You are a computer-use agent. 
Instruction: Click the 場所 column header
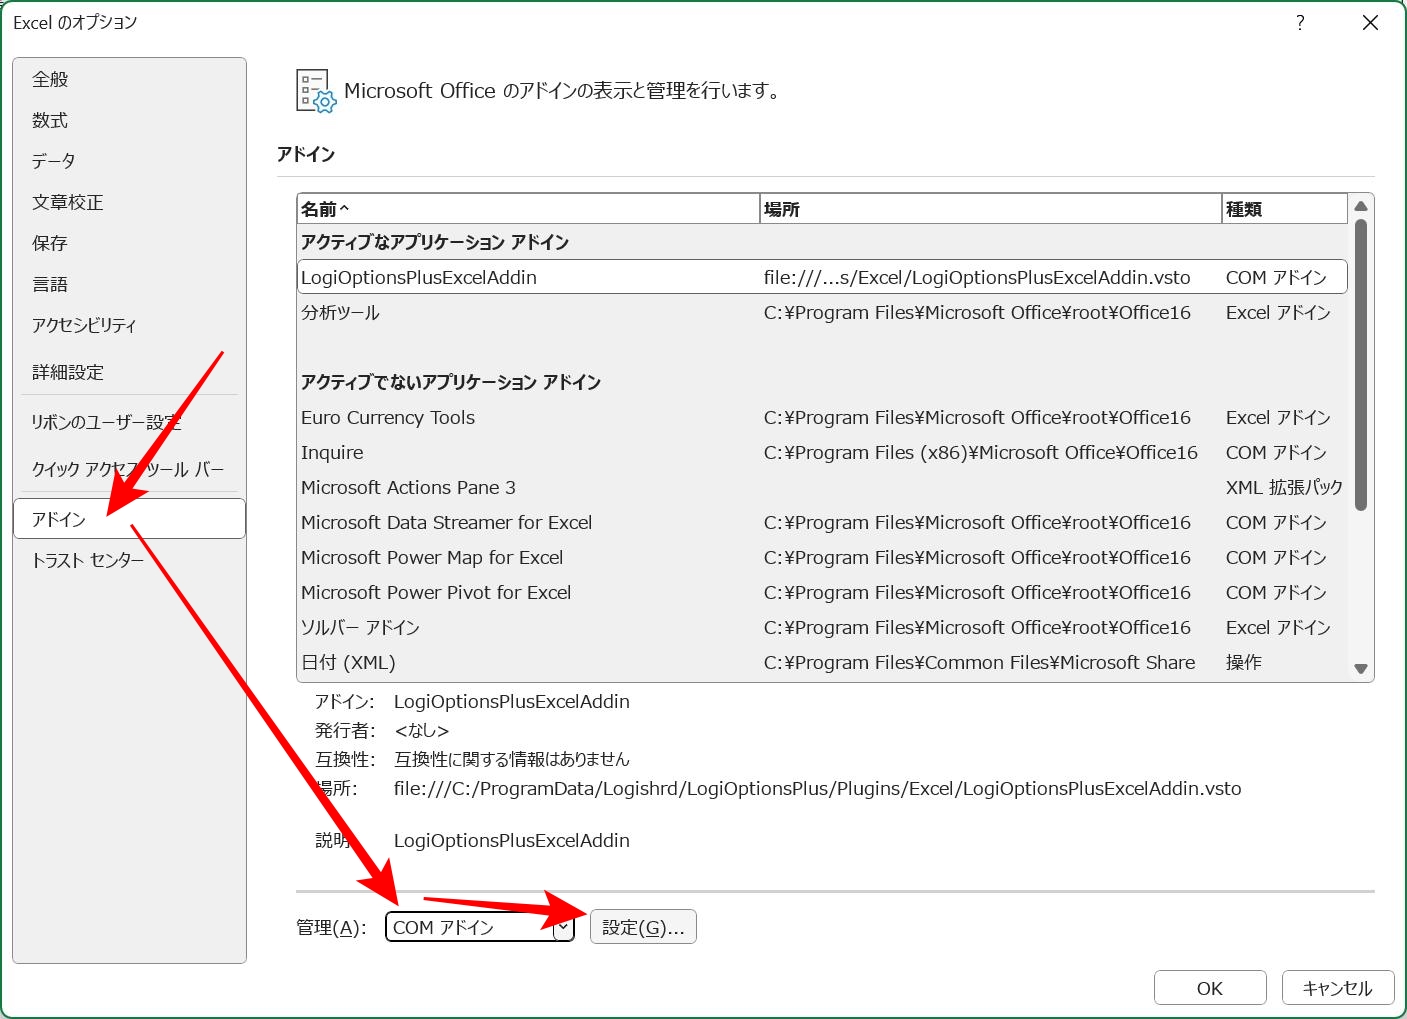tap(990, 209)
